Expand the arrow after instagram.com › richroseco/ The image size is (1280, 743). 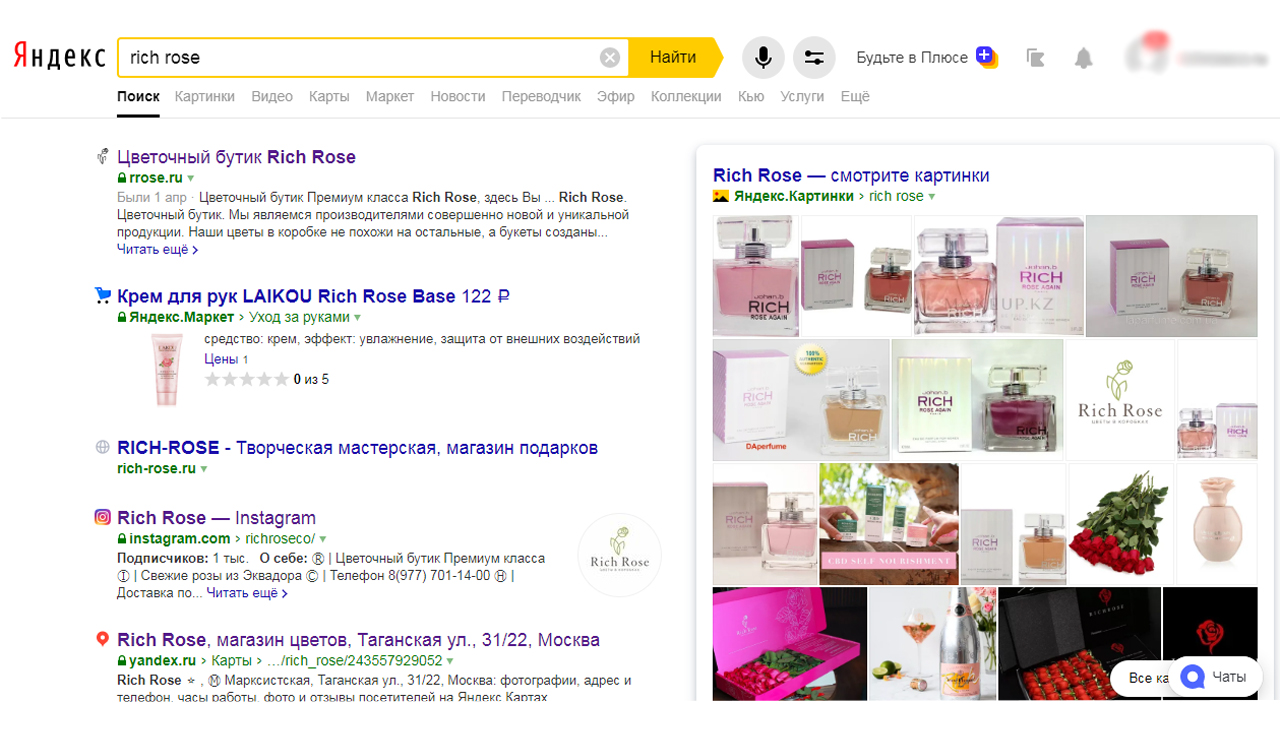323,539
